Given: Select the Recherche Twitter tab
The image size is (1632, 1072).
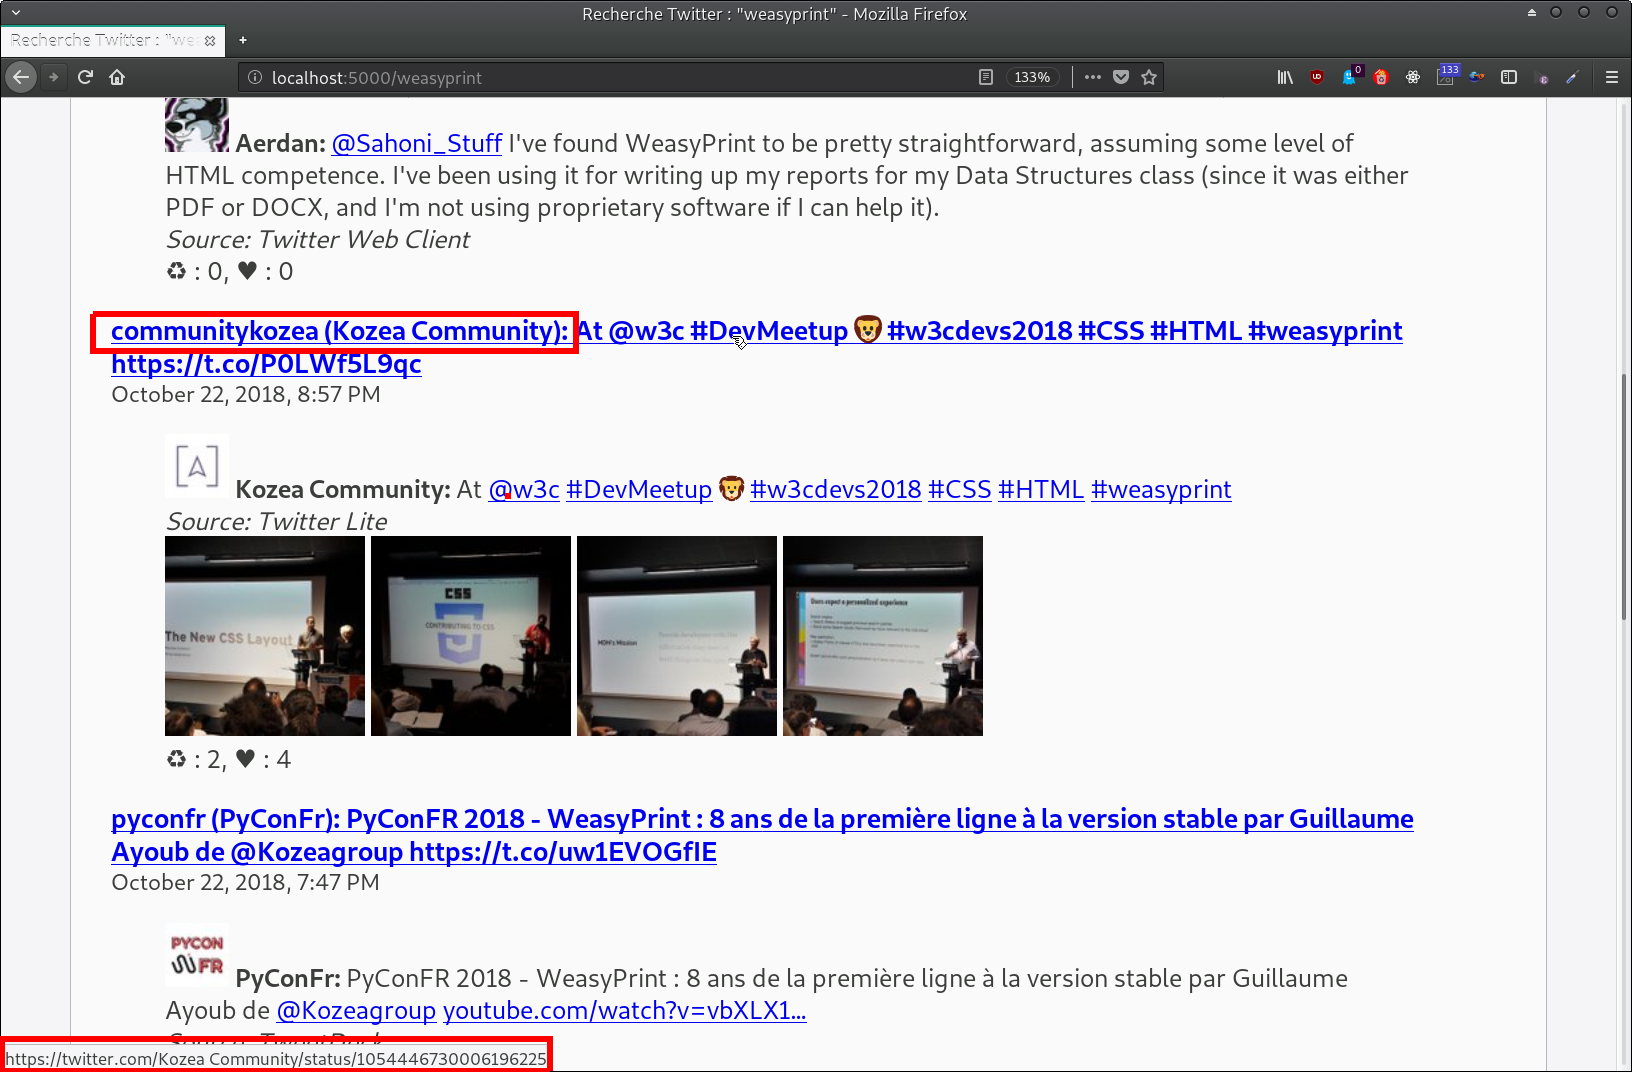Looking at the screenshot, I should tap(113, 41).
